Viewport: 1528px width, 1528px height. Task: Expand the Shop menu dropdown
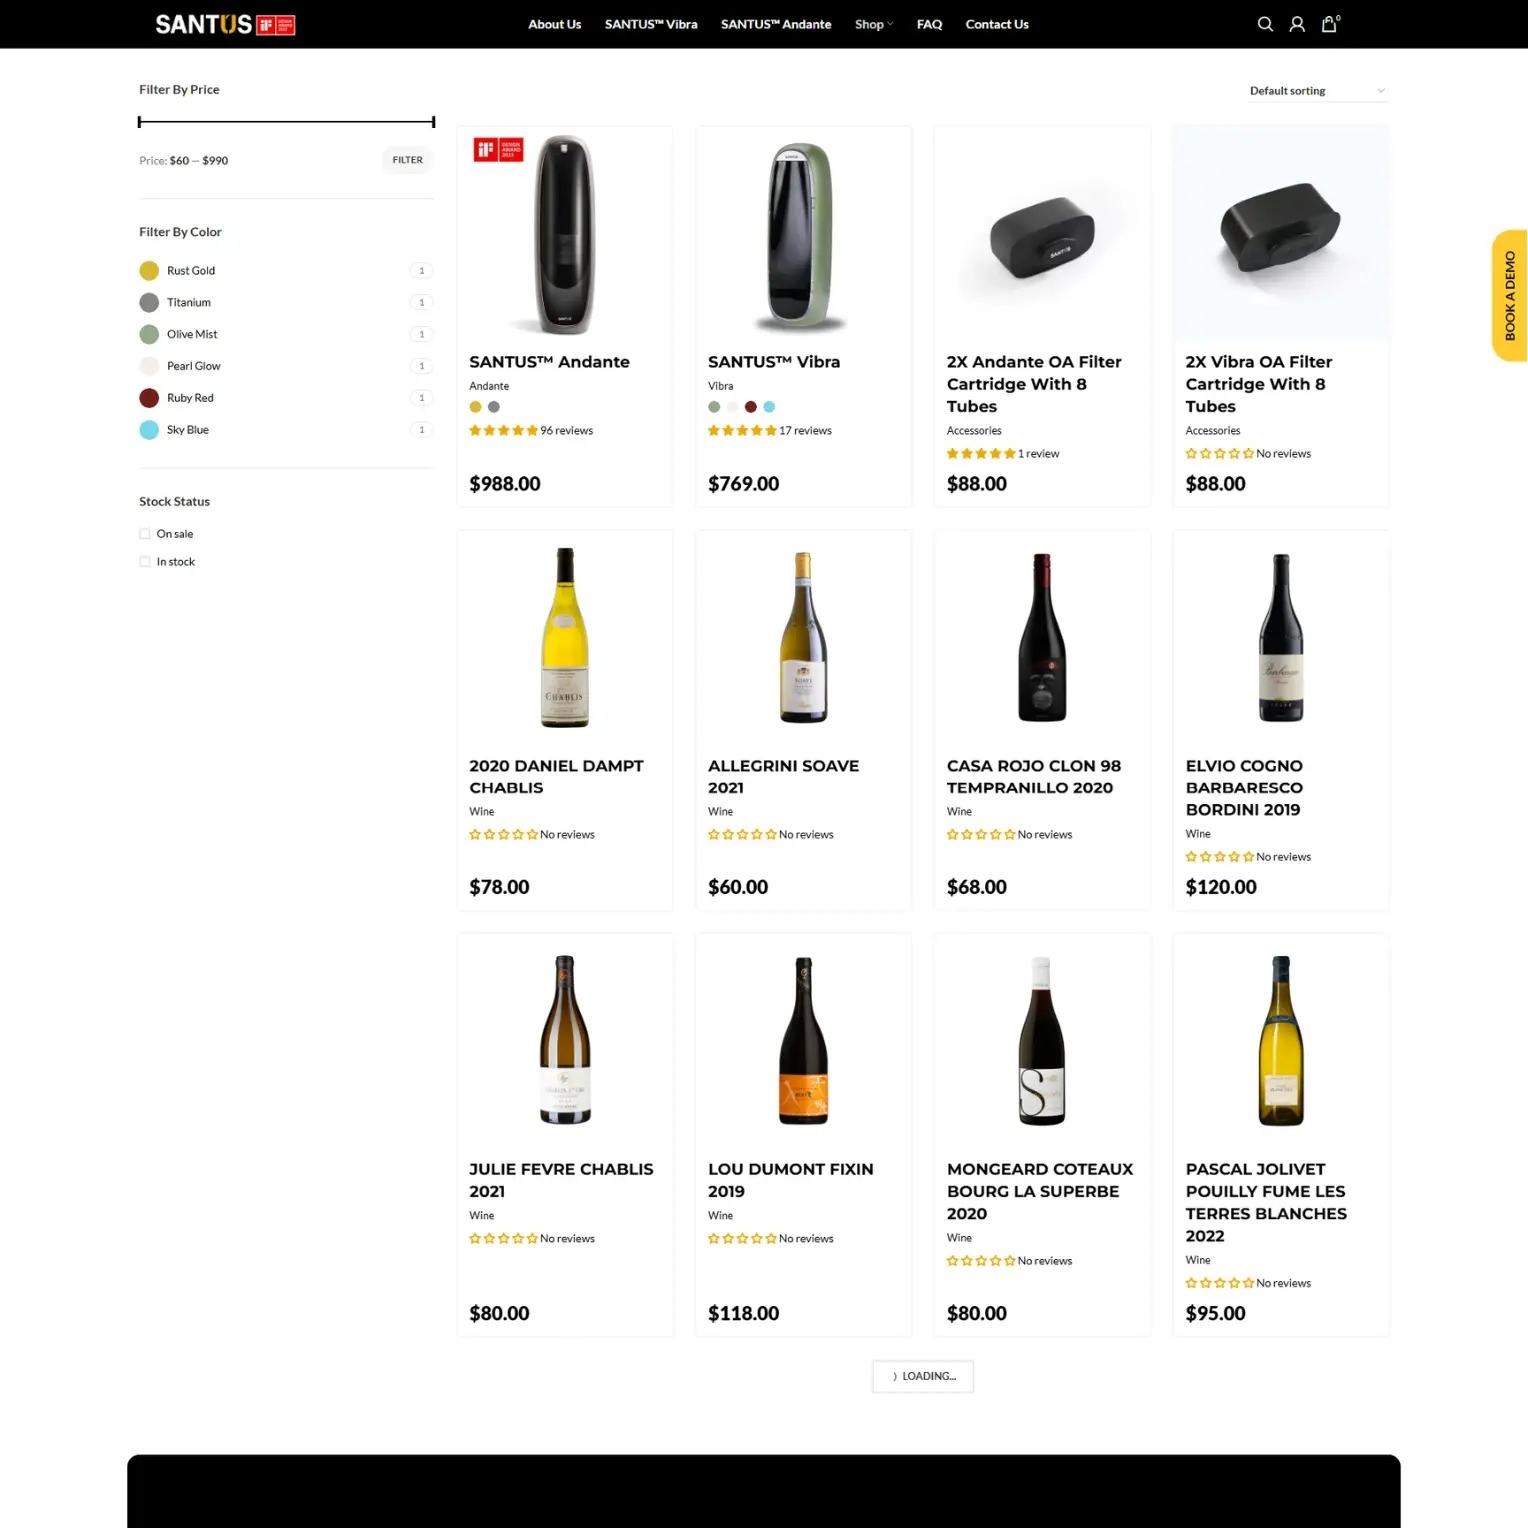click(x=874, y=24)
